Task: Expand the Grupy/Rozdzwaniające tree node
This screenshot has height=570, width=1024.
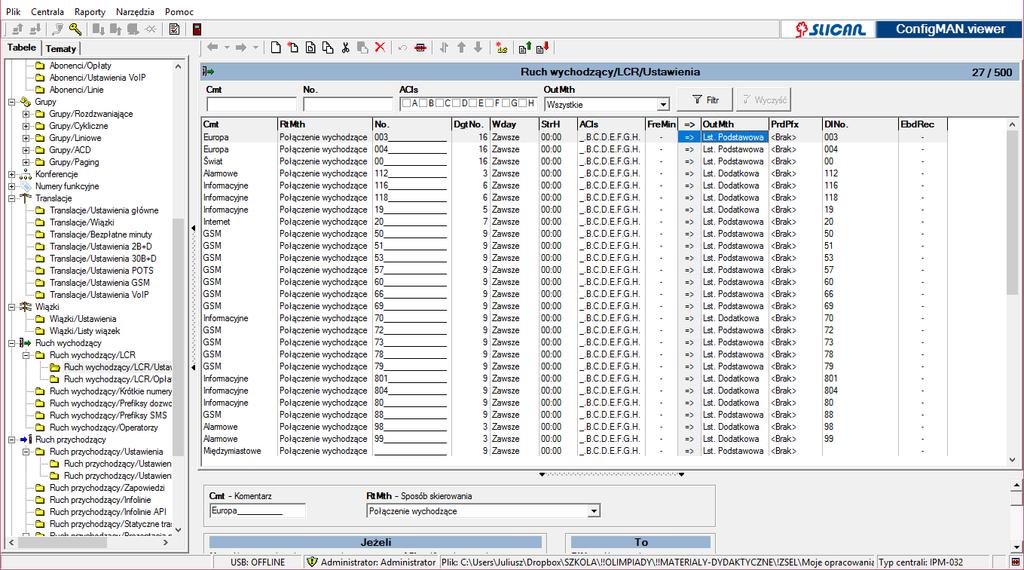Action: (x=26, y=114)
